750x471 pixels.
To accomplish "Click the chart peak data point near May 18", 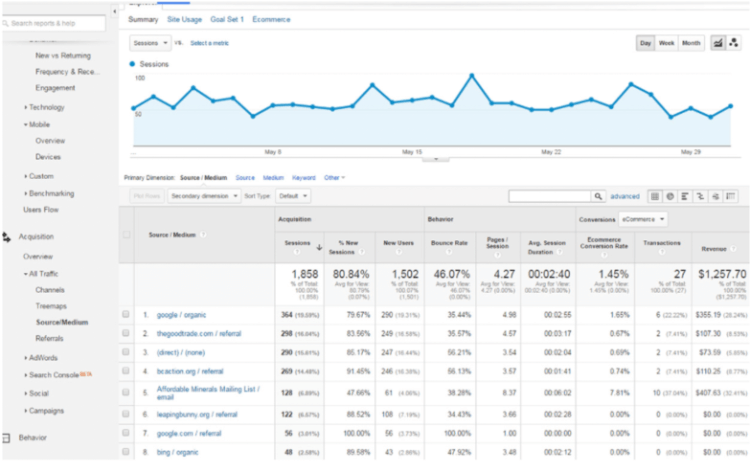I will (x=472, y=76).
